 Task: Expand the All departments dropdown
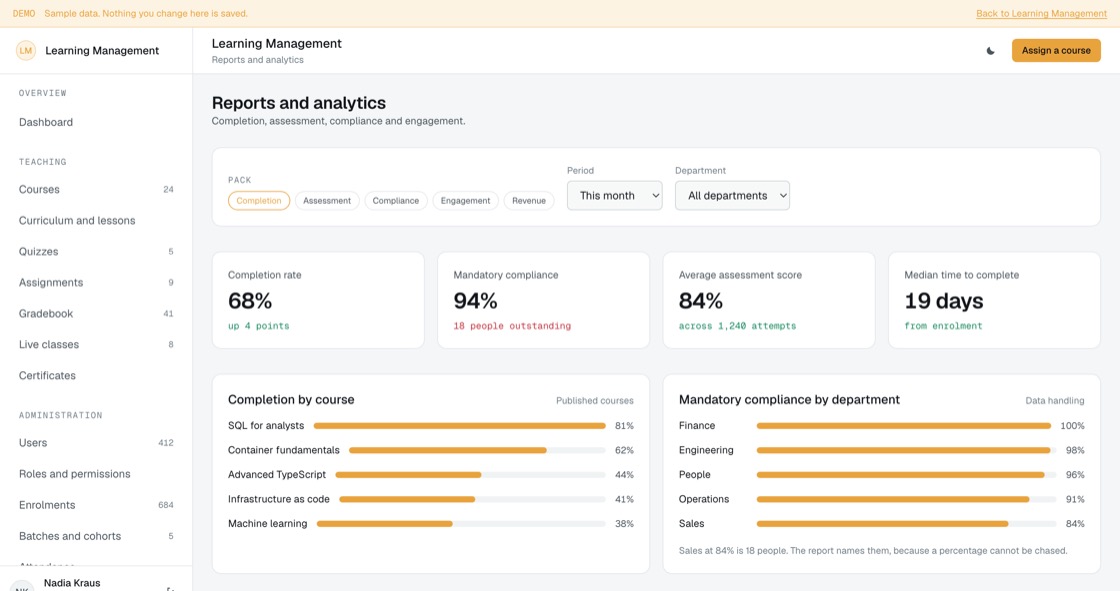click(732, 196)
